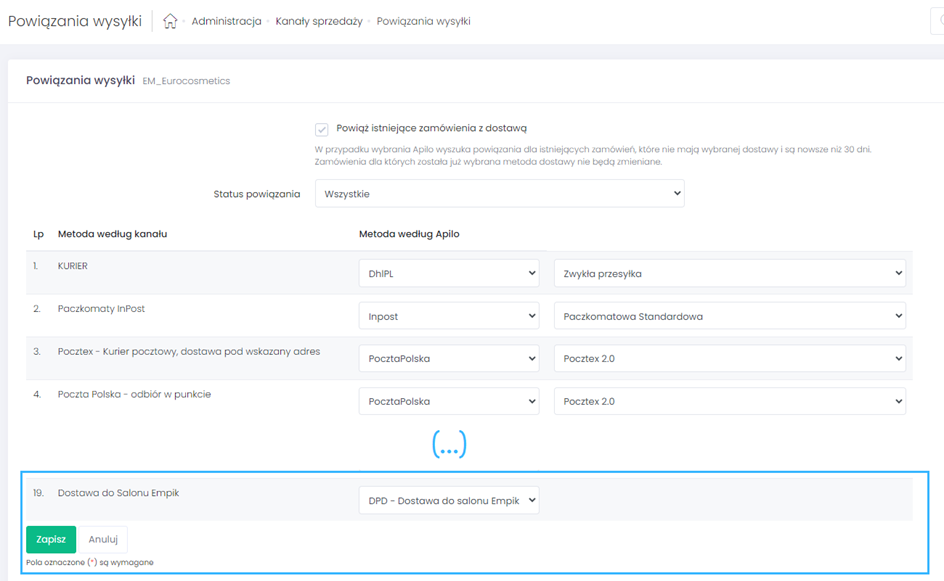The width and height of the screenshot is (944, 581).
Task: Open PocztaPolska dropdown for odbiór w punkcie row
Action: [x=448, y=401]
